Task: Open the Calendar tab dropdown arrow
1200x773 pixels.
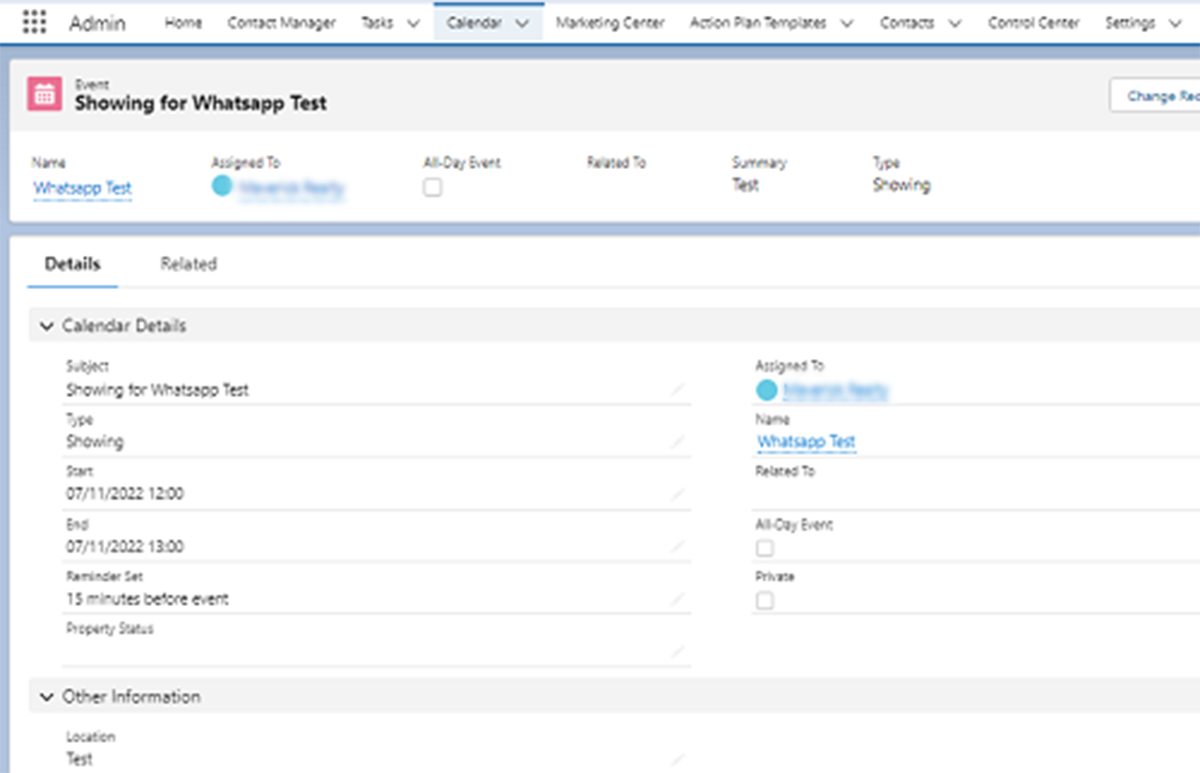Action: coord(522,23)
